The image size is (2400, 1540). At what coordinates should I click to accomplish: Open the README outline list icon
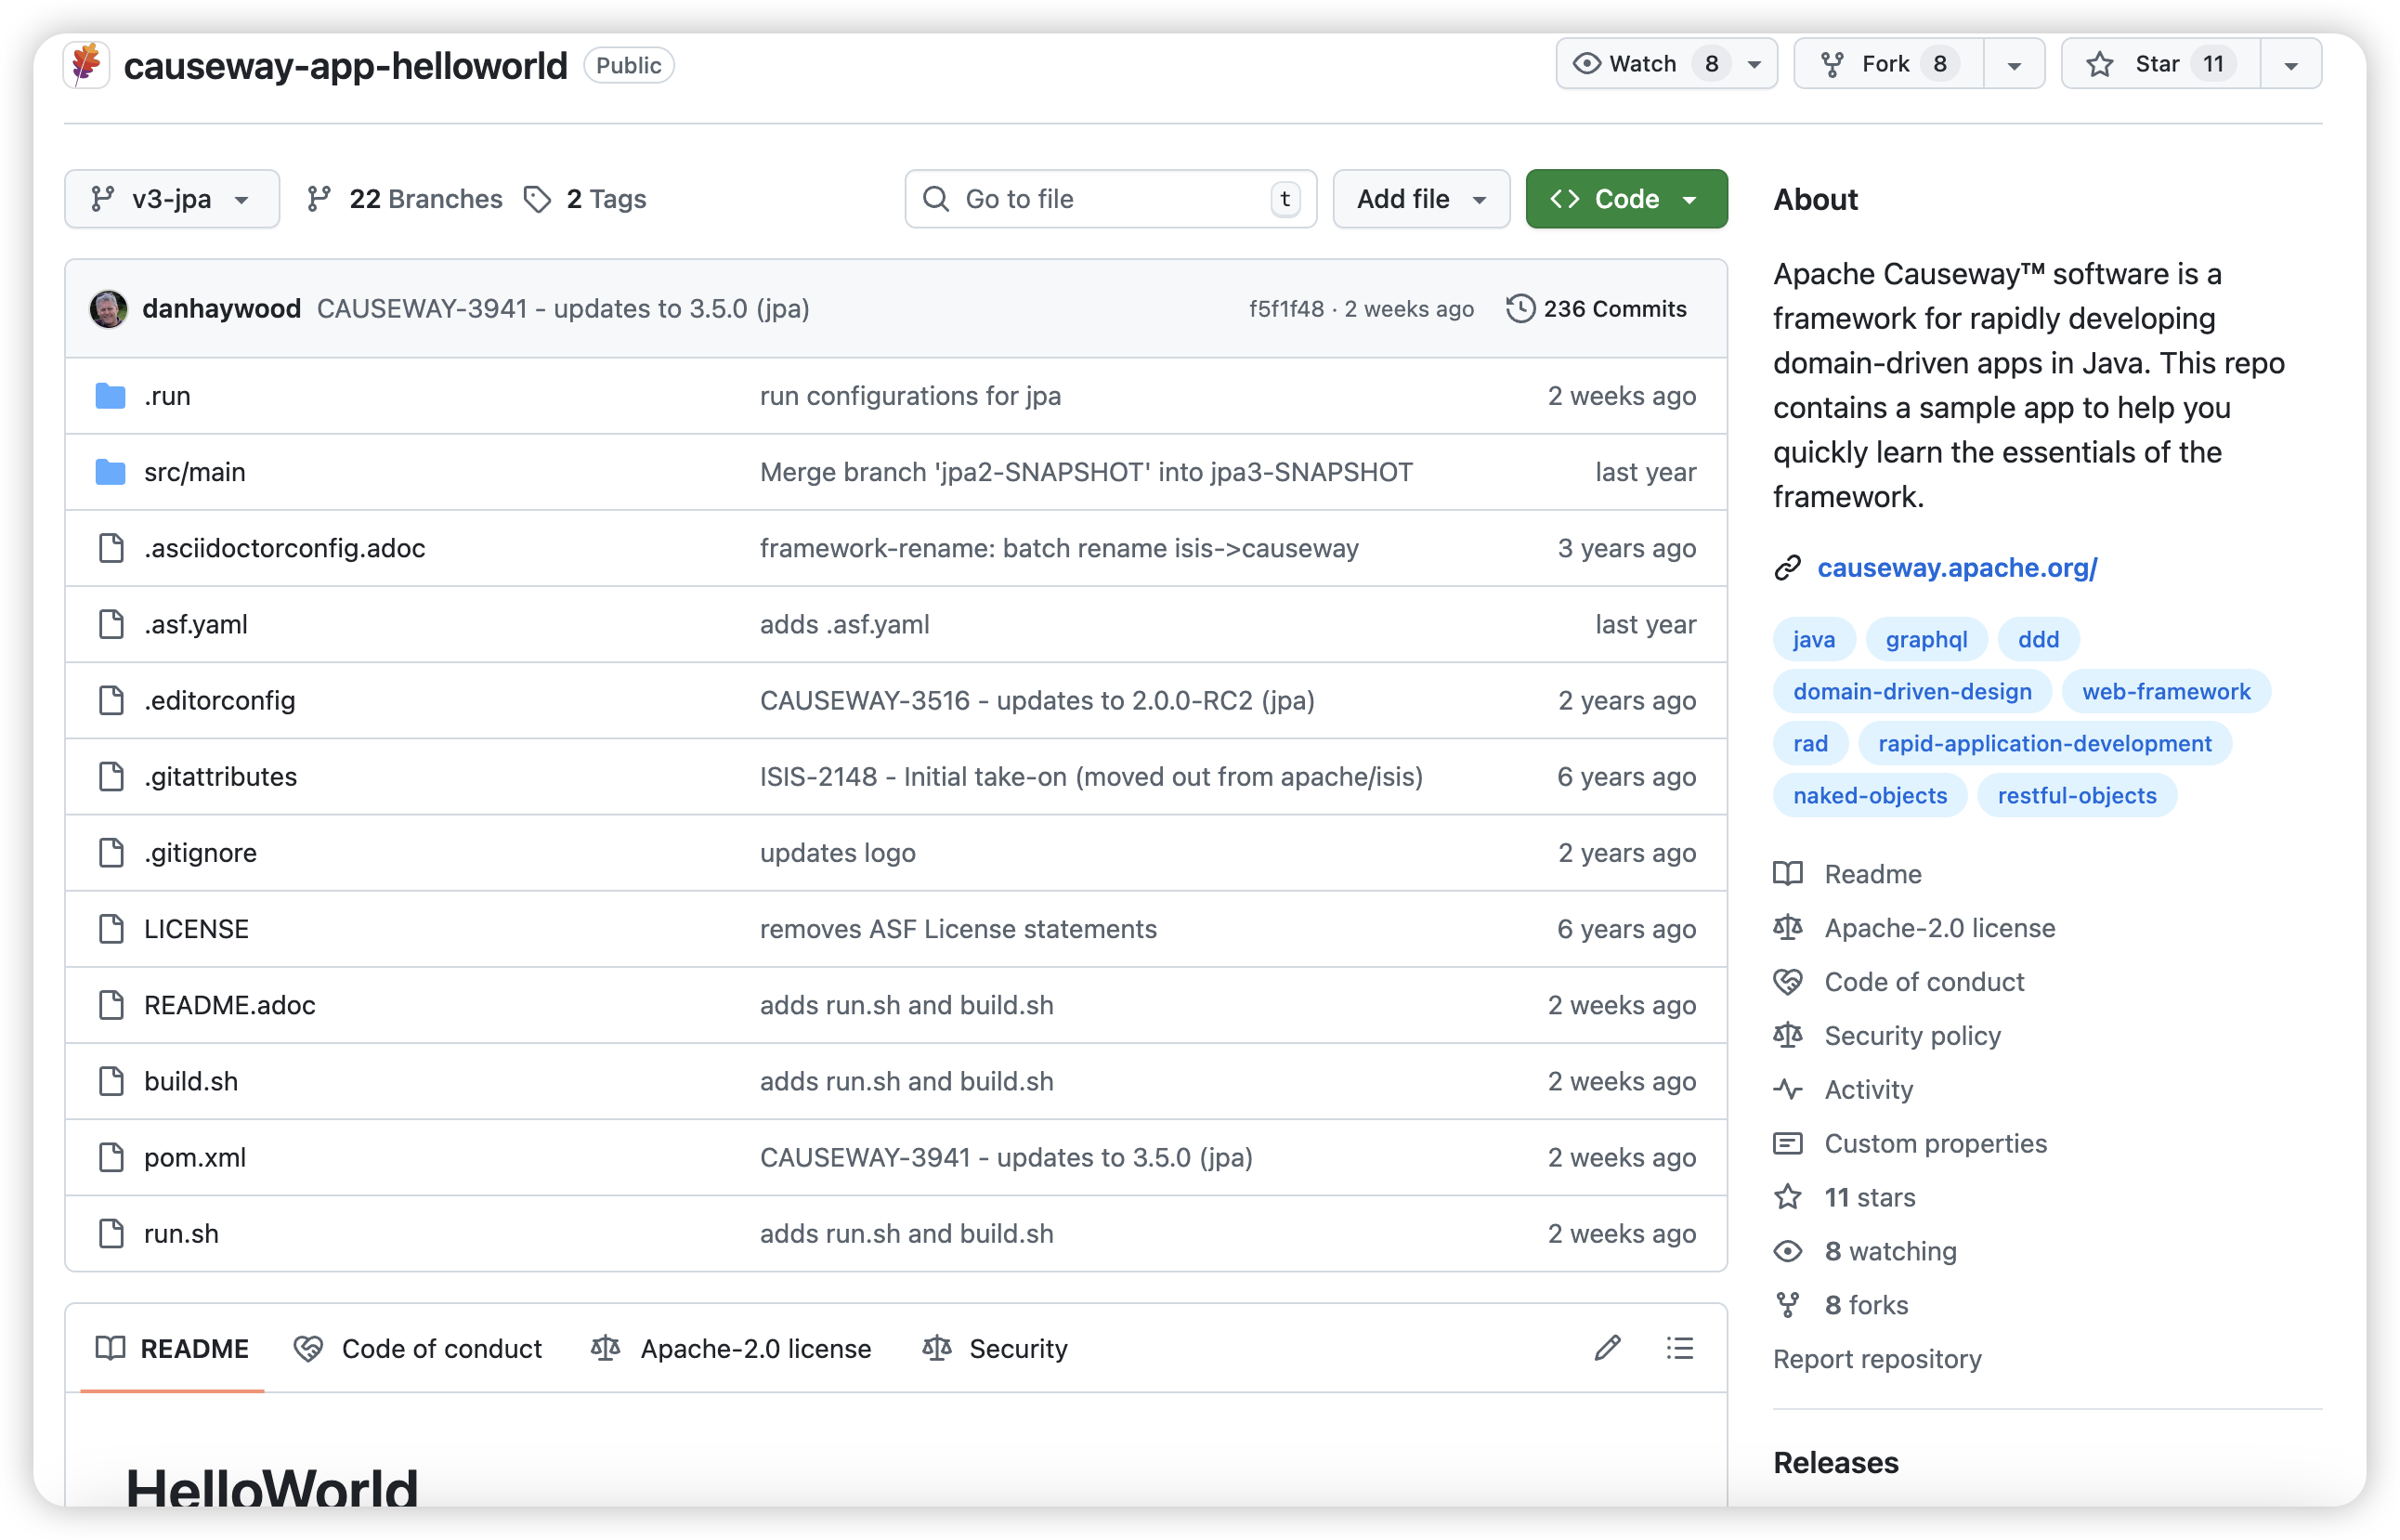tap(1680, 1348)
